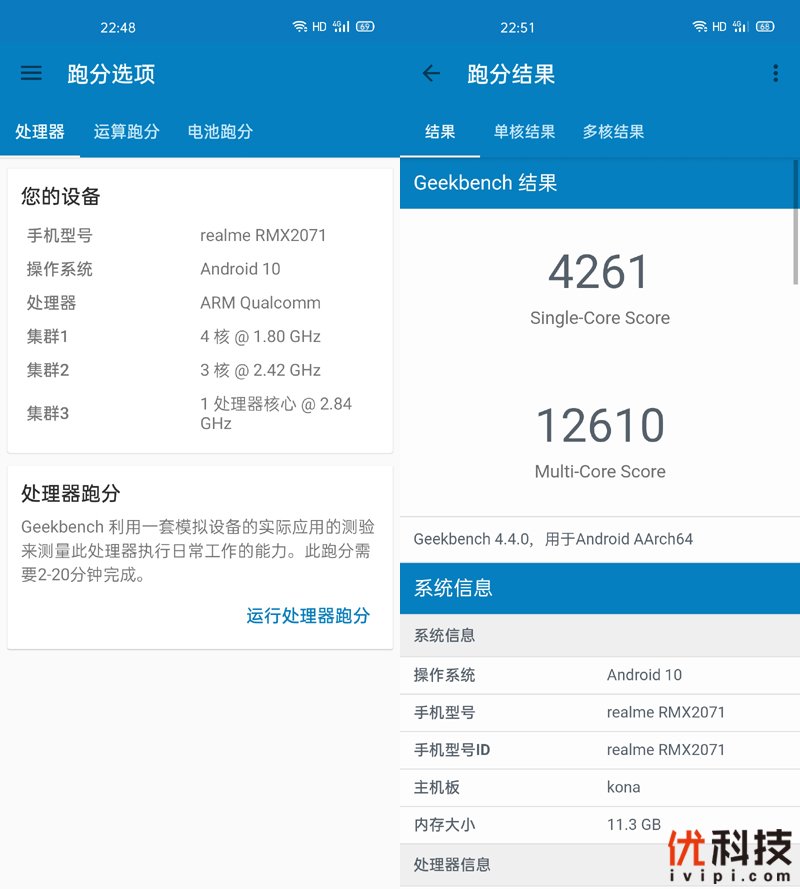Open the 电池跑分 tab
Screen dimensions: 800x889
pos(219,131)
